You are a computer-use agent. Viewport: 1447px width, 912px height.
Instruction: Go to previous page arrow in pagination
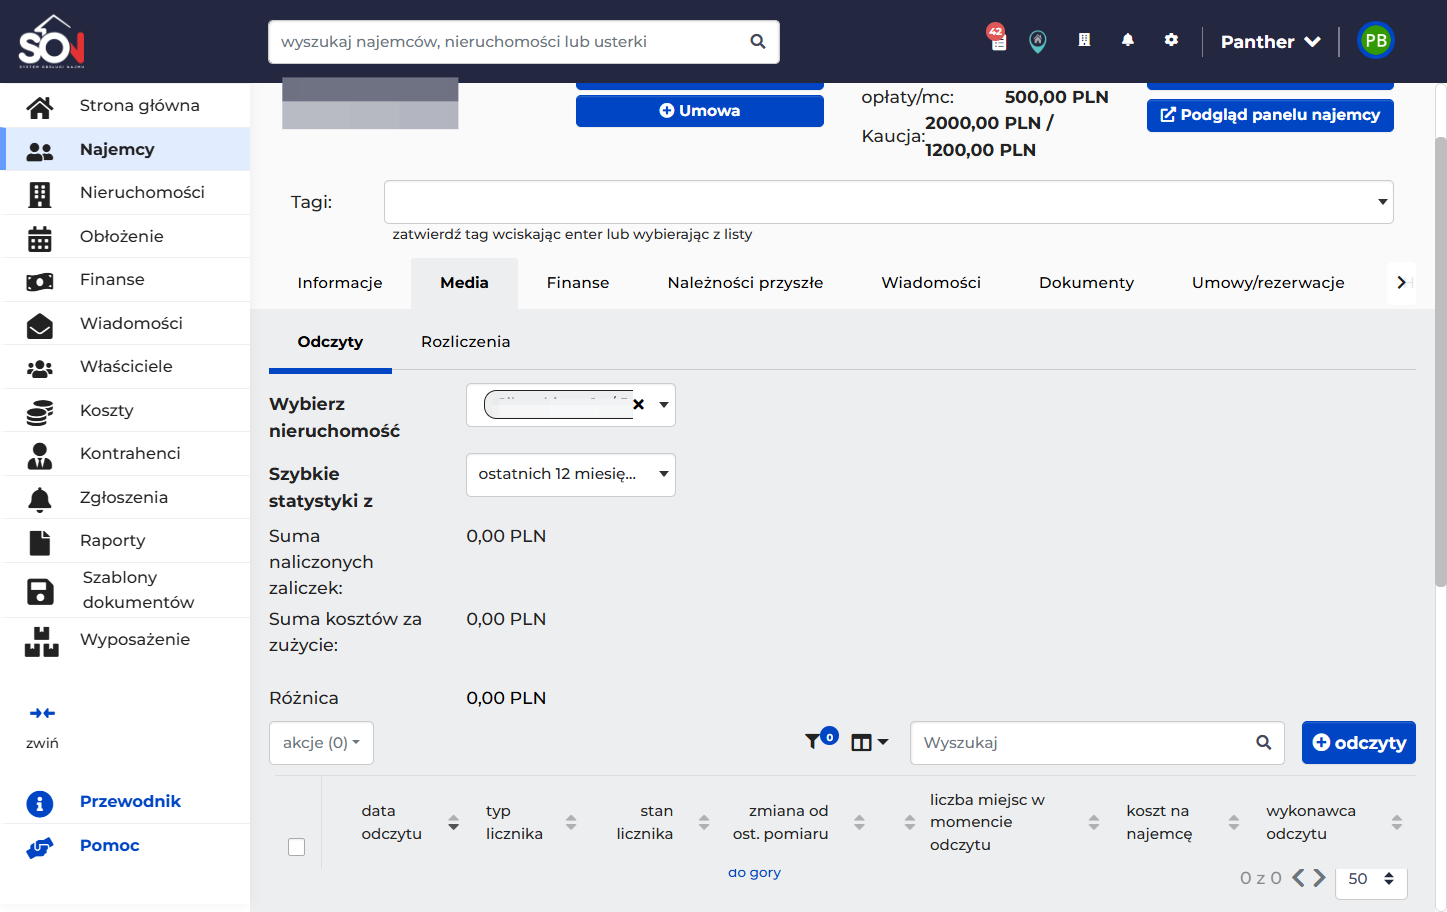pyautogui.click(x=1298, y=878)
